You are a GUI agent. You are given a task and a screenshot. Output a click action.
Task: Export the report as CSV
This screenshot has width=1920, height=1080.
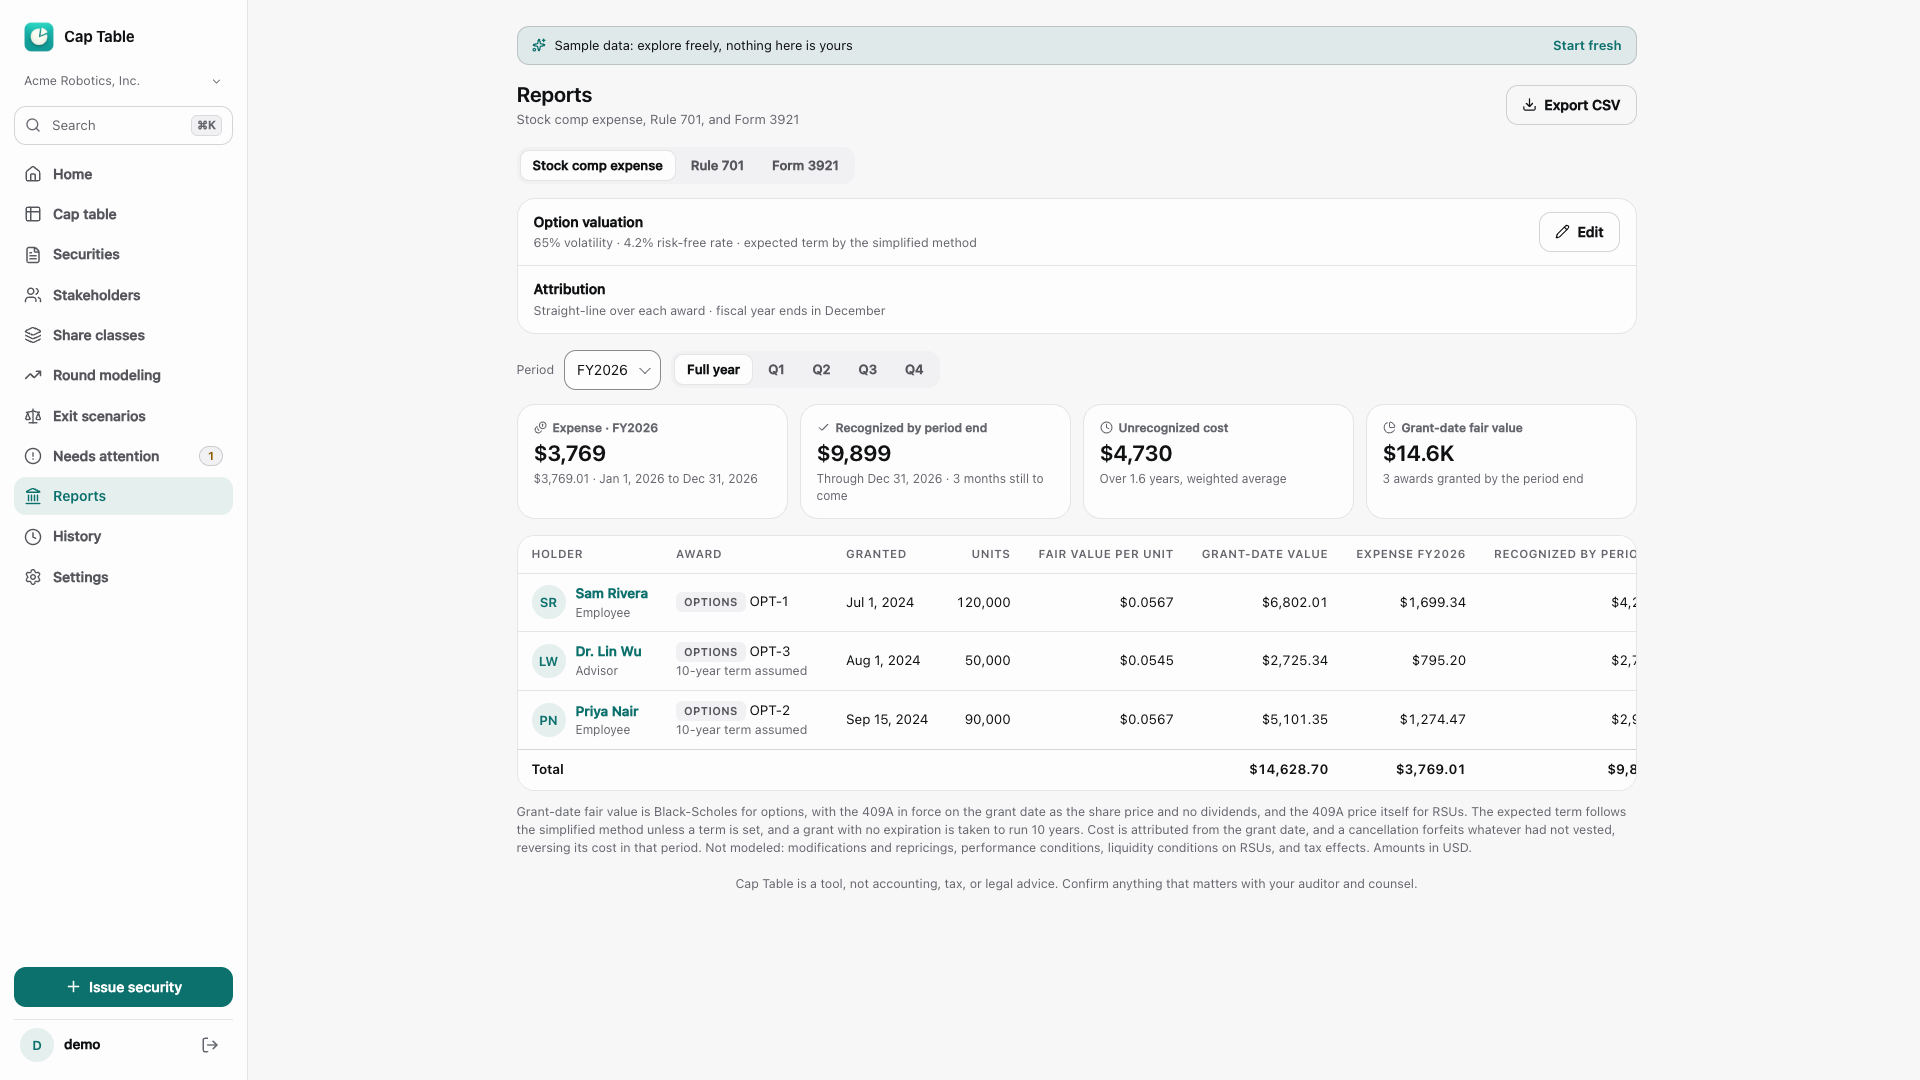(1571, 105)
